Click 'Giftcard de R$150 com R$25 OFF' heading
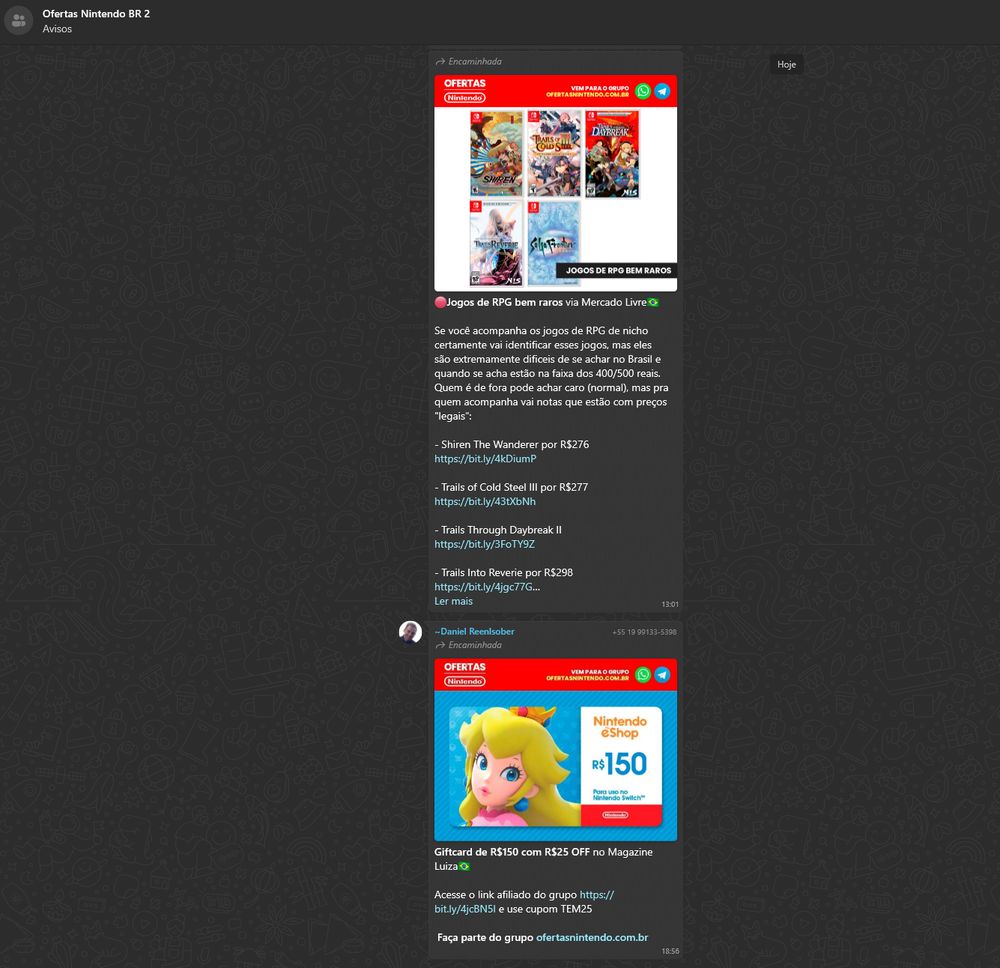Screen dimensions: 1000x968 point(511,852)
